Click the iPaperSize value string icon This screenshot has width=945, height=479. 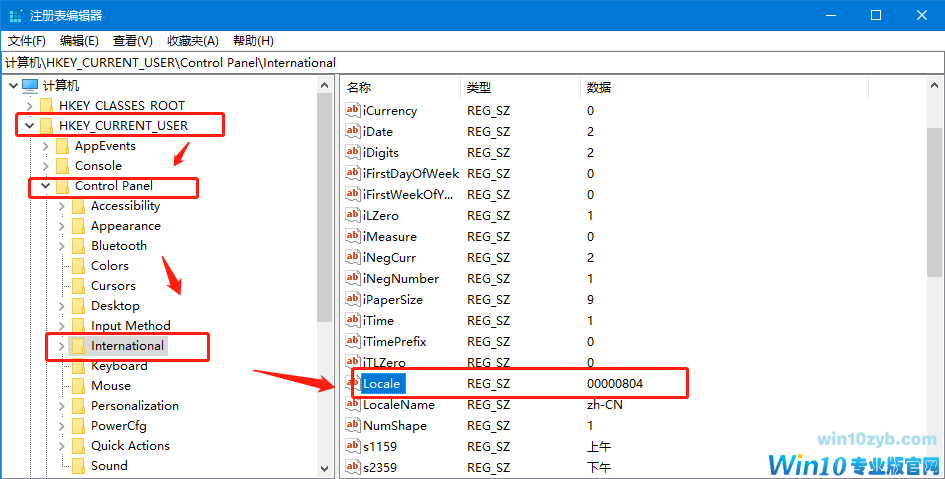[x=352, y=300]
